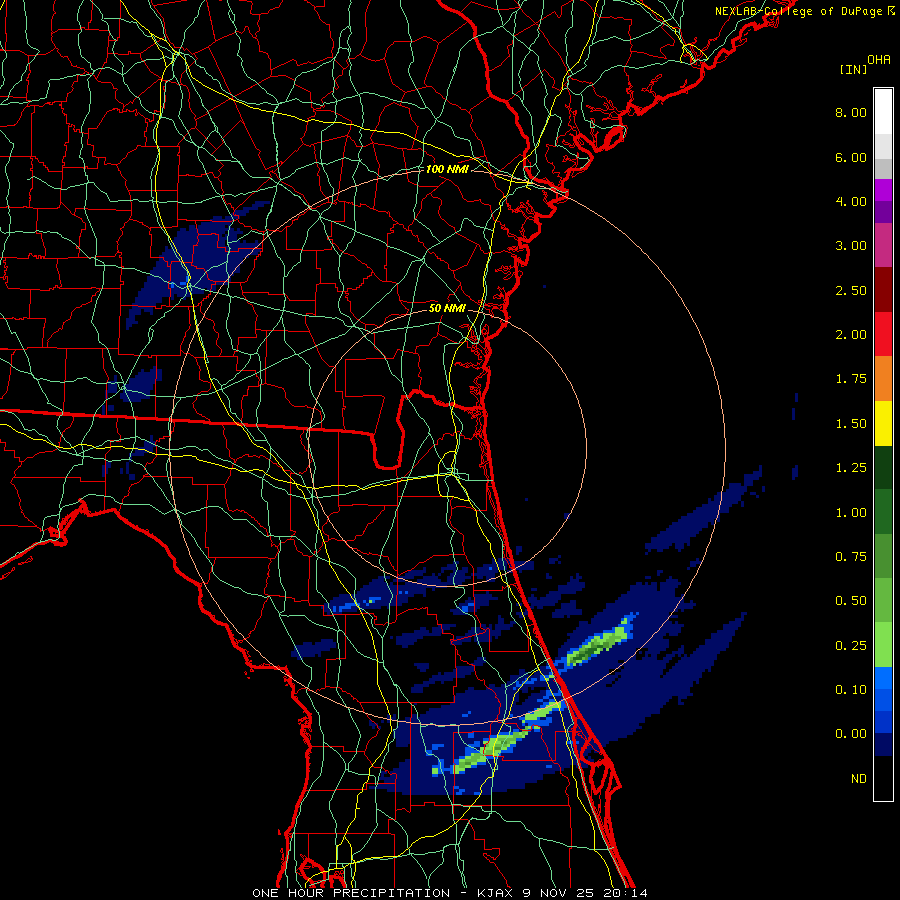Click the 1.00 legend value
The width and height of the screenshot is (900, 900).
pos(851,513)
